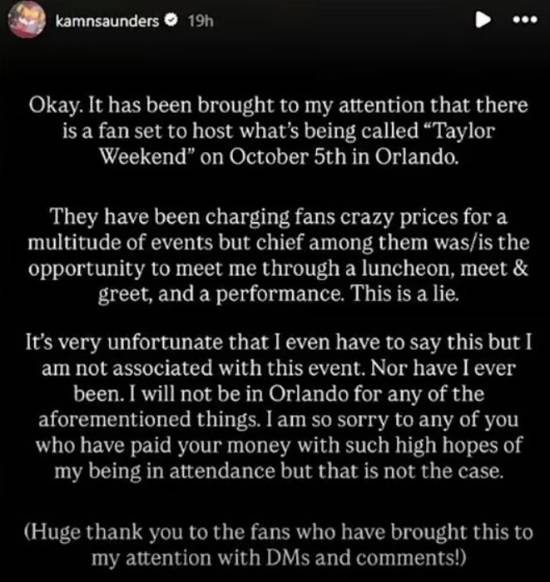
Task: Click the 19h story timestamp
Action: pyautogui.click(x=200, y=21)
